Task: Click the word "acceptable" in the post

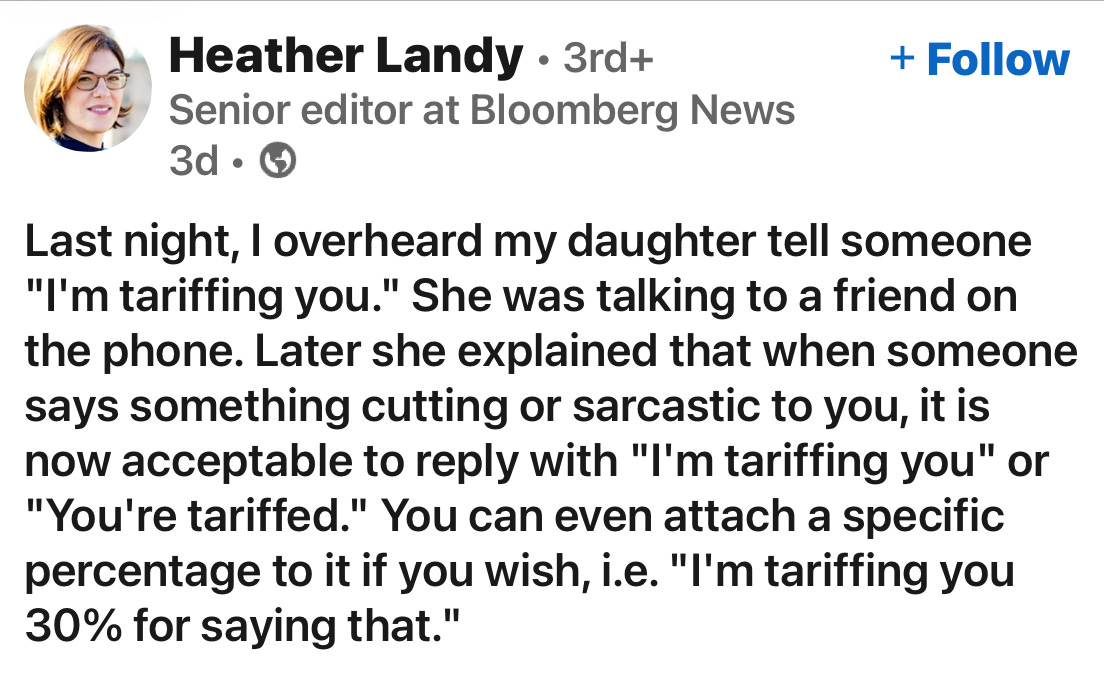Action: pyautogui.click(x=237, y=461)
